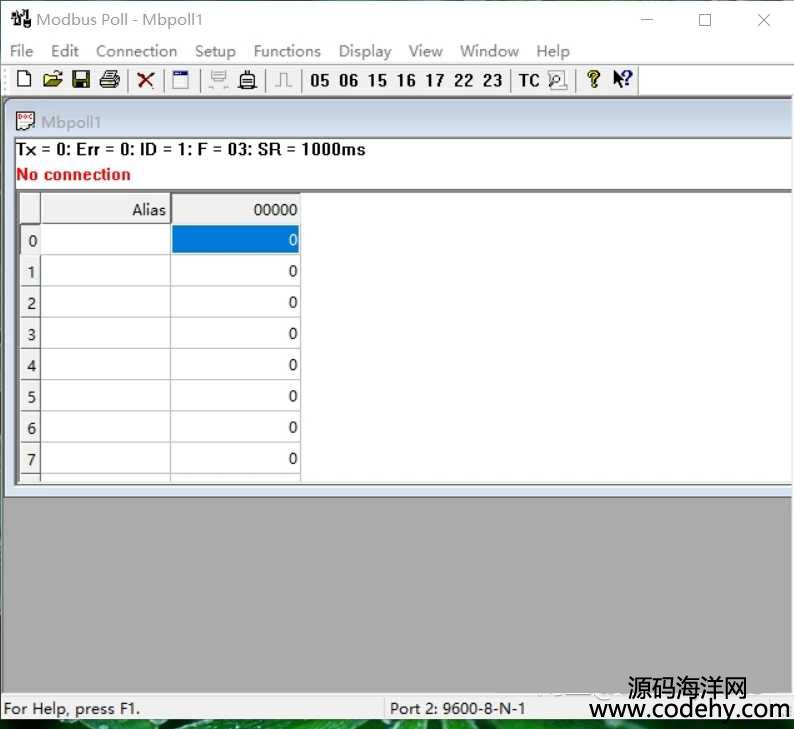Viewport: 794px width, 729px height.
Task: Click the 00000 column header
Action: (x=236, y=209)
